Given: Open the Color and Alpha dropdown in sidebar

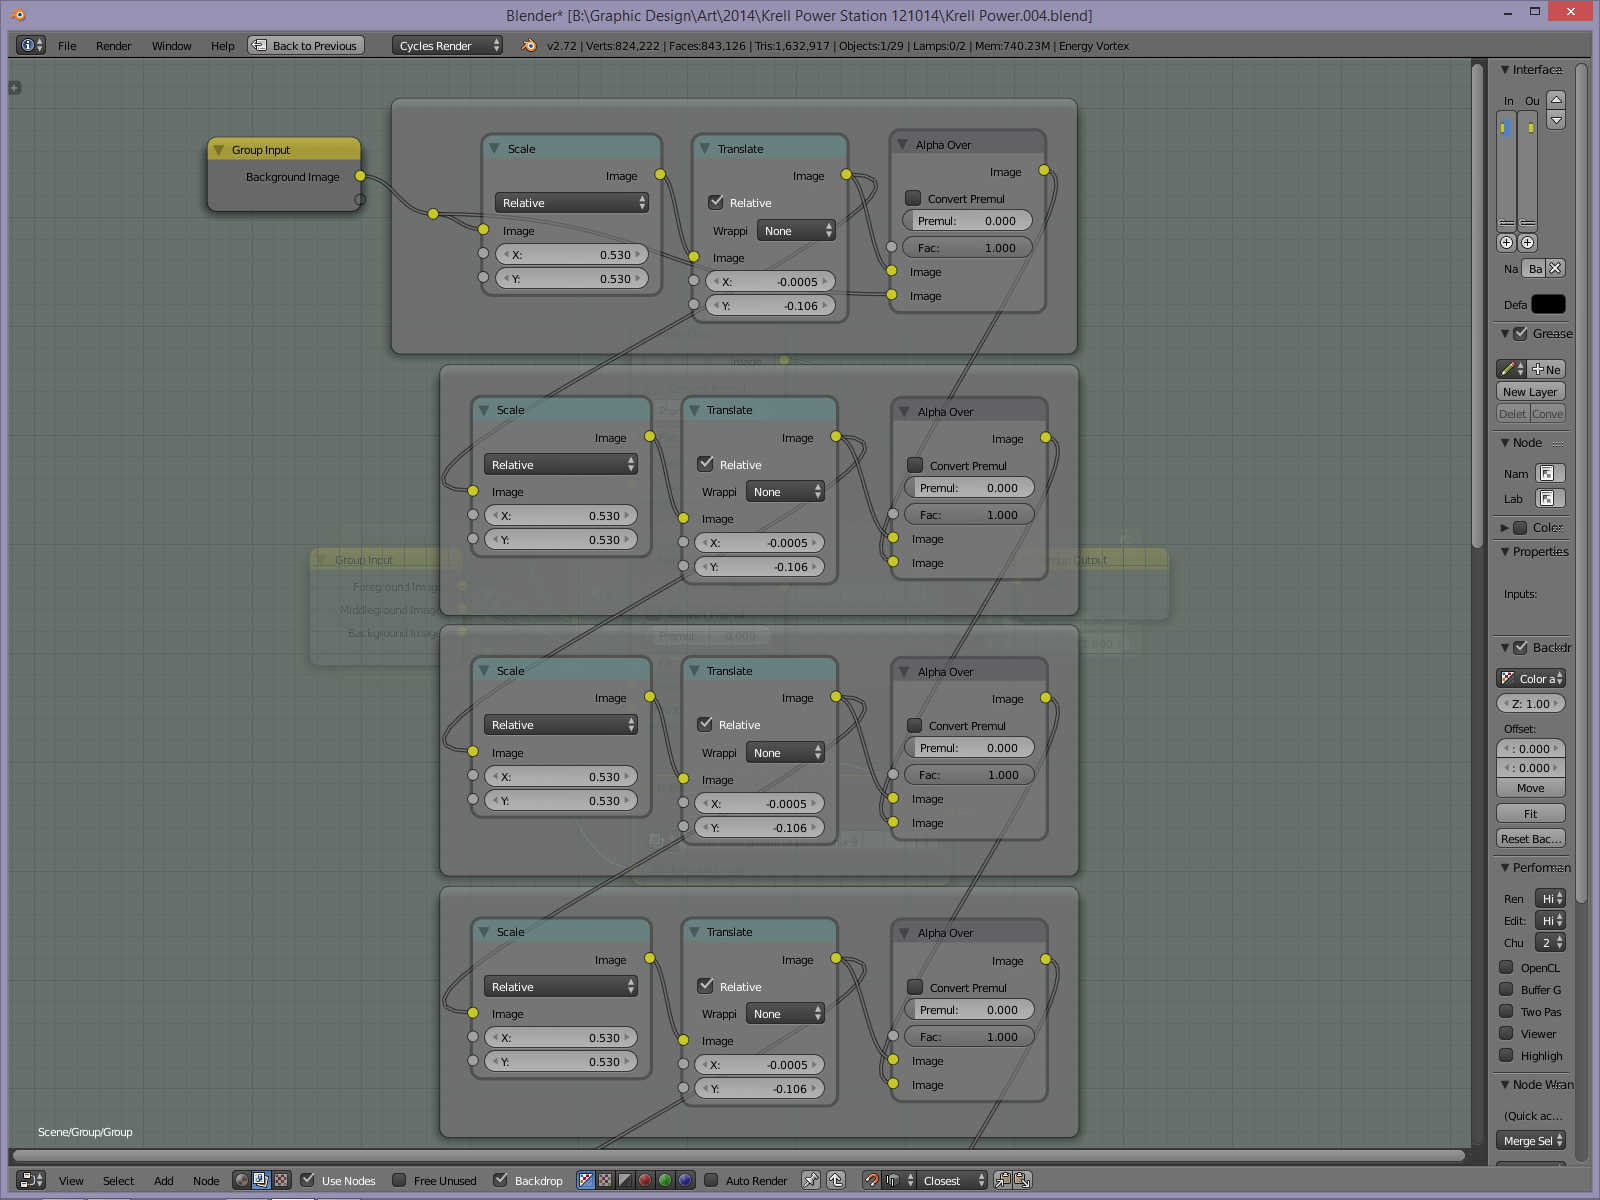Looking at the screenshot, I should coord(1531,678).
